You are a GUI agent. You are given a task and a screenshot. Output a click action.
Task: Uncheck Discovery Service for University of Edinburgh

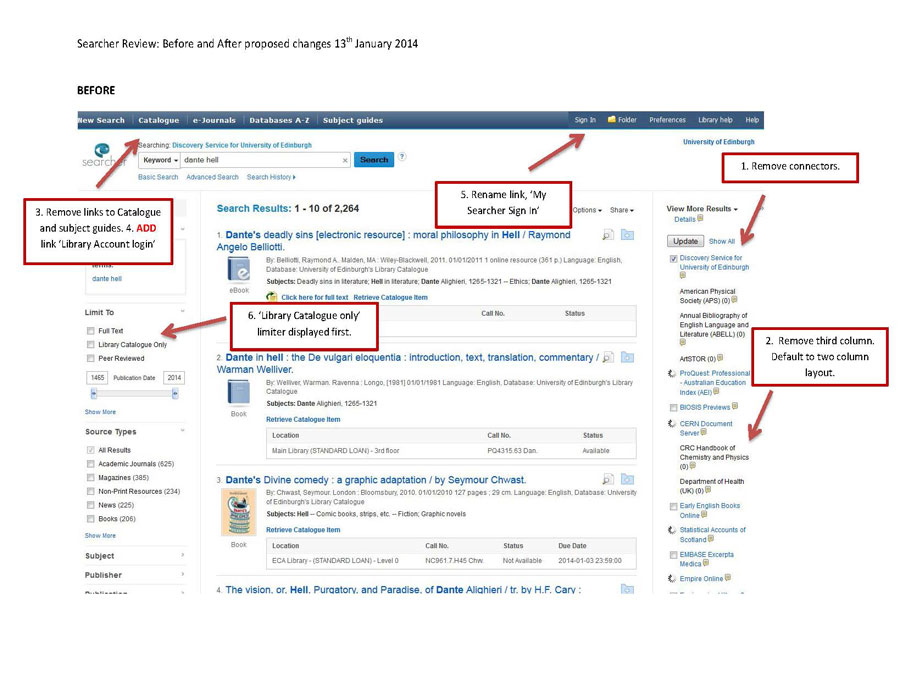(673, 258)
